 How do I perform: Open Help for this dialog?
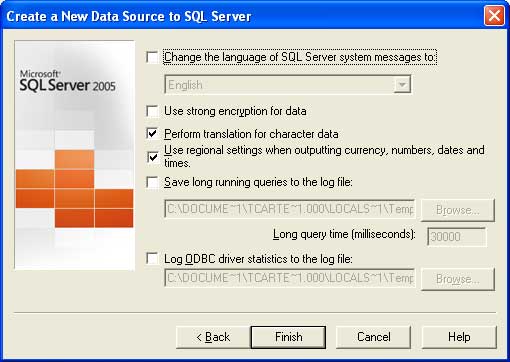(459, 337)
